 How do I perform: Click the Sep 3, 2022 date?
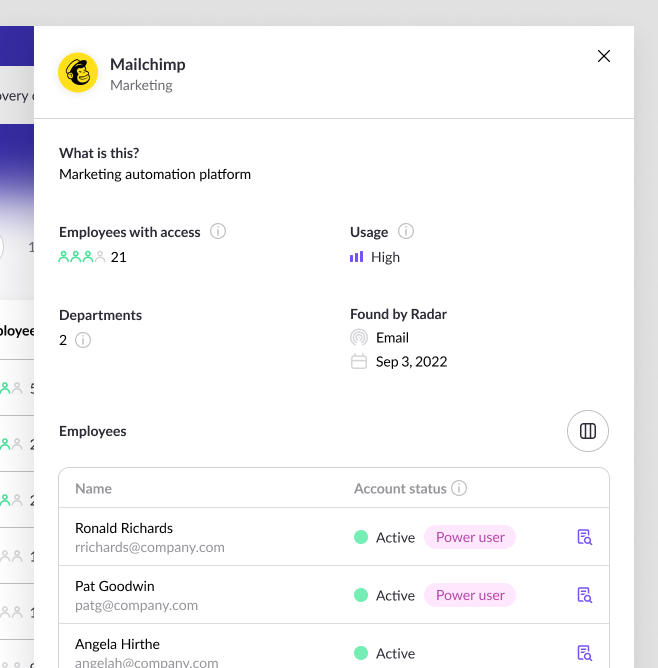[411, 362]
